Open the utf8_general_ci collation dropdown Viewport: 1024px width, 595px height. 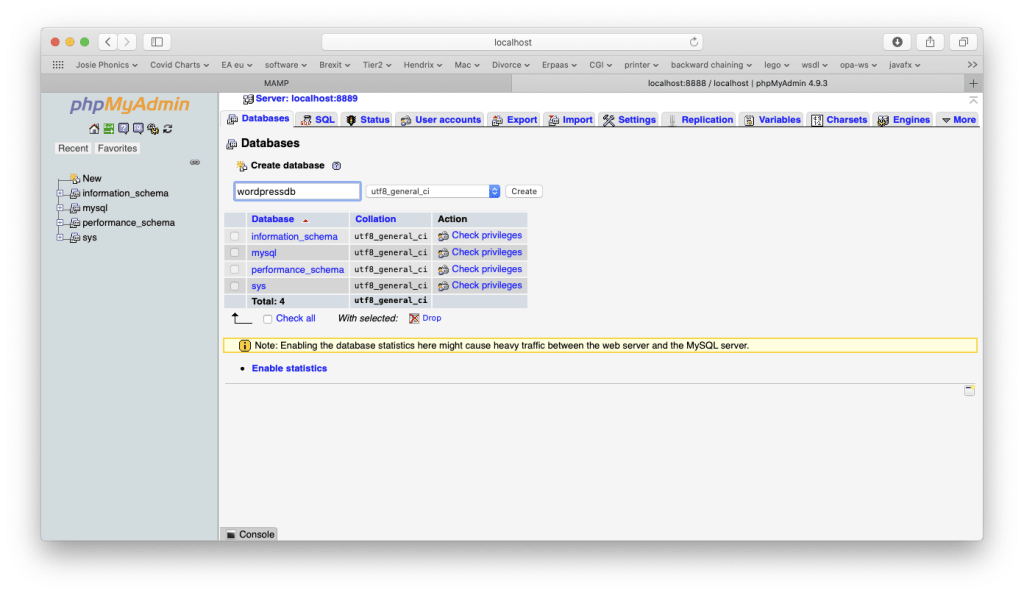pyautogui.click(x=433, y=191)
